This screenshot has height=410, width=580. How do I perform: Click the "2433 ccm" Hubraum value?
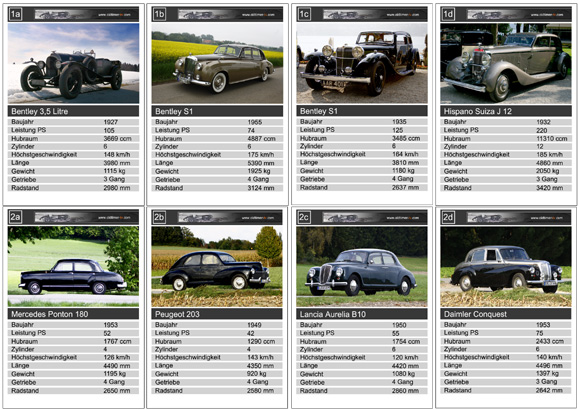coord(550,341)
